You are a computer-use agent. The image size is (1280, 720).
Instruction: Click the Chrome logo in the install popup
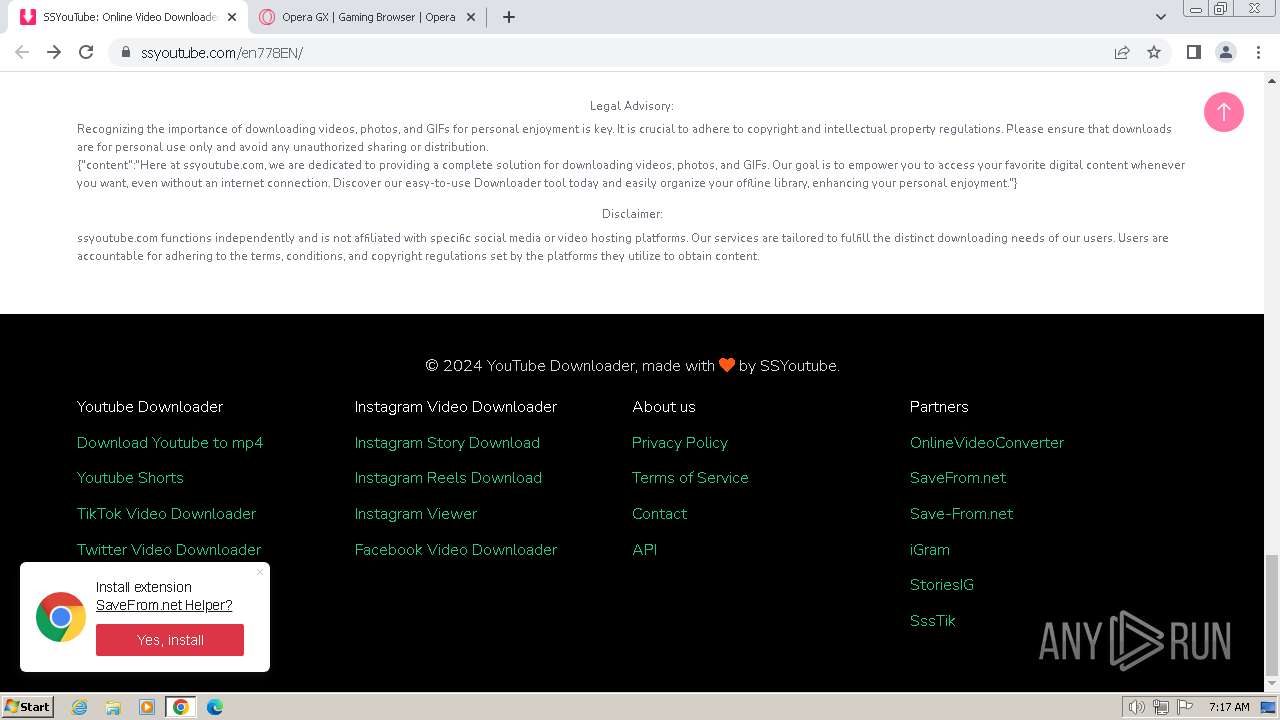click(61, 617)
